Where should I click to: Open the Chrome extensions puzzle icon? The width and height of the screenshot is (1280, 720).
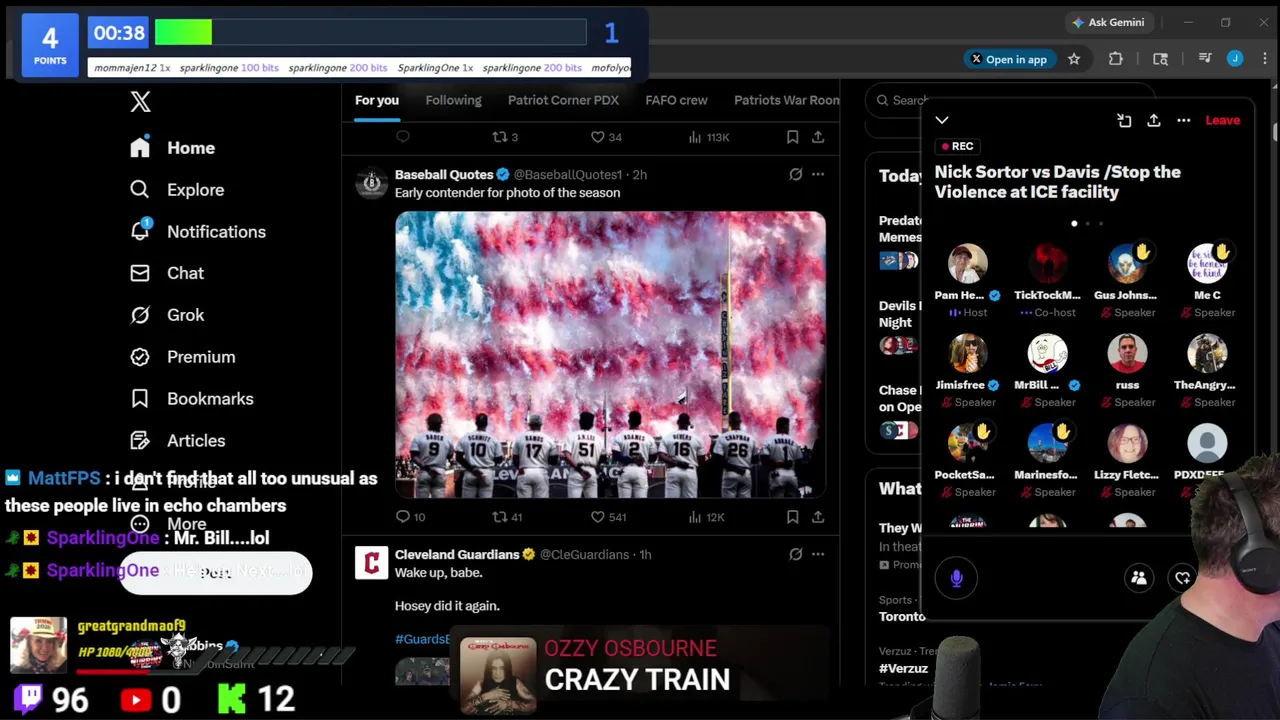(x=1116, y=59)
